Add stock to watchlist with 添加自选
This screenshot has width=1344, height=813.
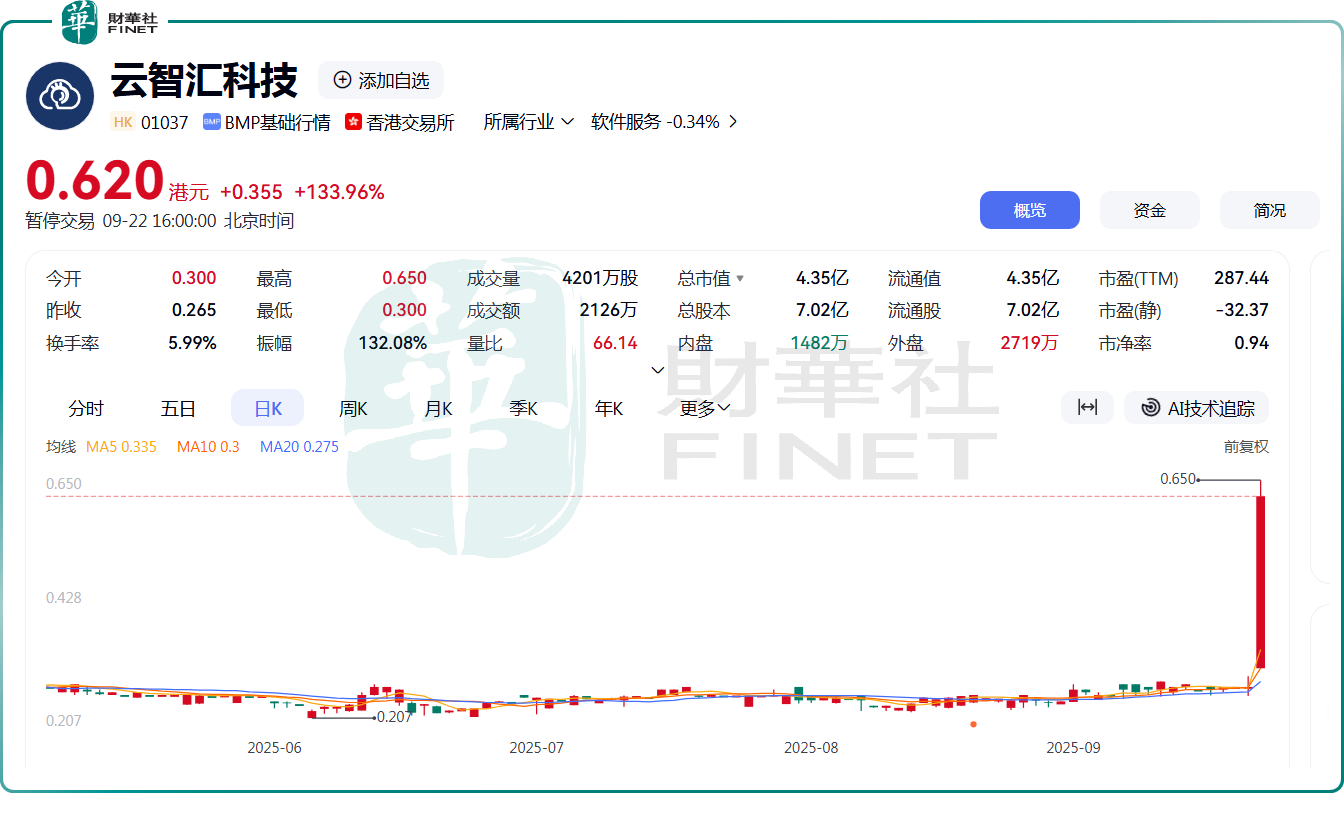click(381, 80)
